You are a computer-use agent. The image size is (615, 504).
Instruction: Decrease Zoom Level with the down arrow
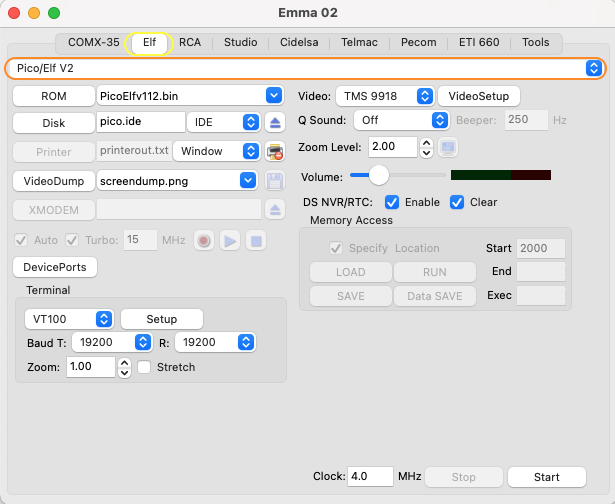tap(426, 153)
